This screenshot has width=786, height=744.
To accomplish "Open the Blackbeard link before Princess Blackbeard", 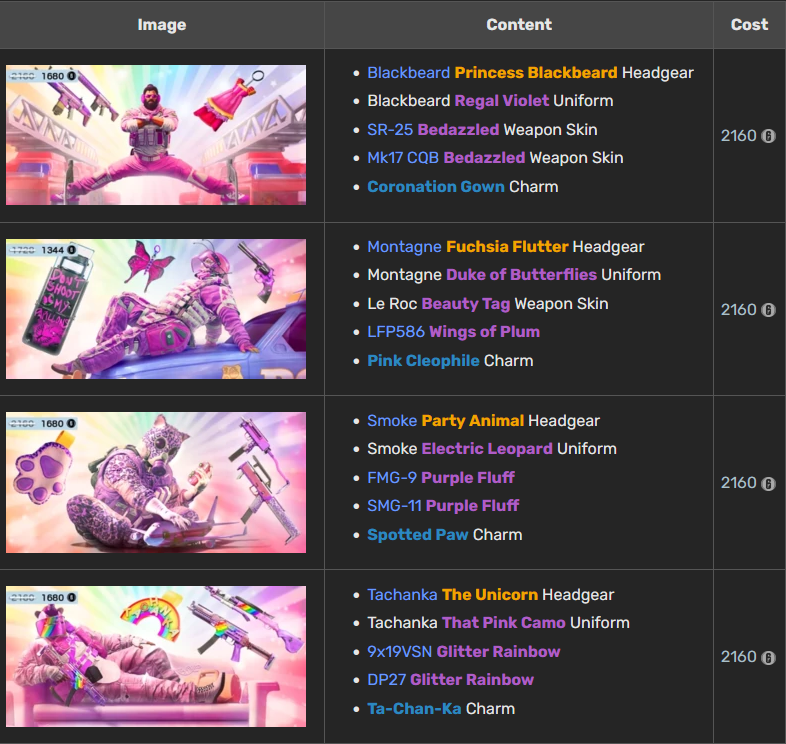I will click(x=409, y=73).
